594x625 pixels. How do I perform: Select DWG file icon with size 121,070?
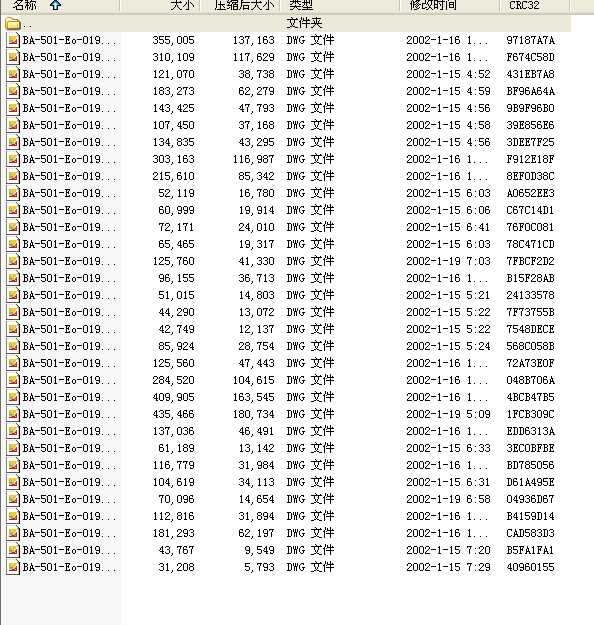pyautogui.click(x=13, y=75)
